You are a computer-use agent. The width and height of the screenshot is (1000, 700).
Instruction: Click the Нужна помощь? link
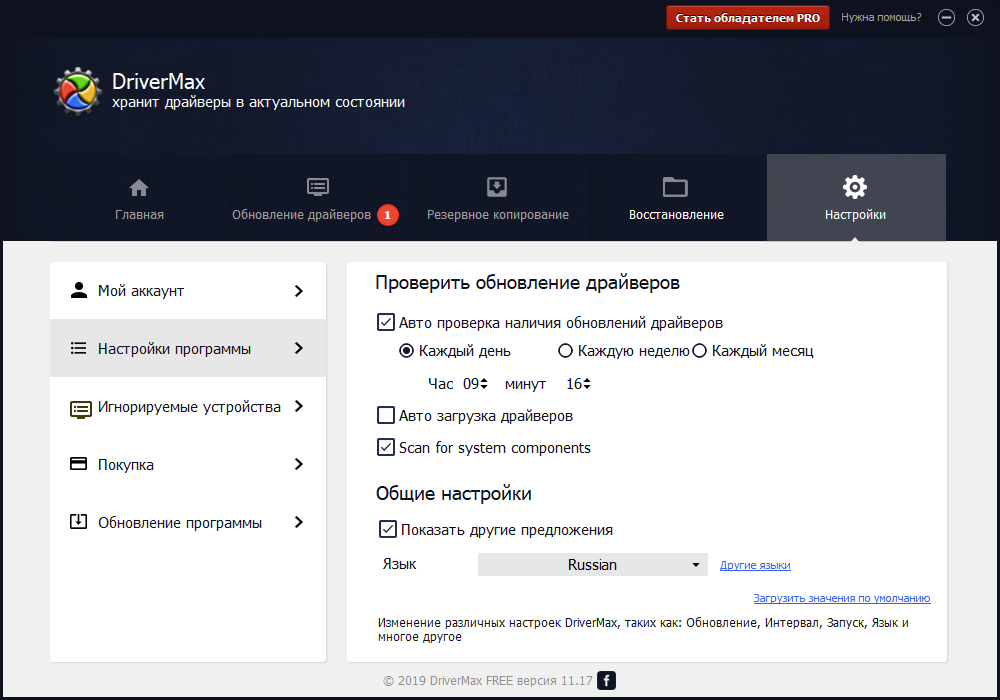tap(881, 17)
